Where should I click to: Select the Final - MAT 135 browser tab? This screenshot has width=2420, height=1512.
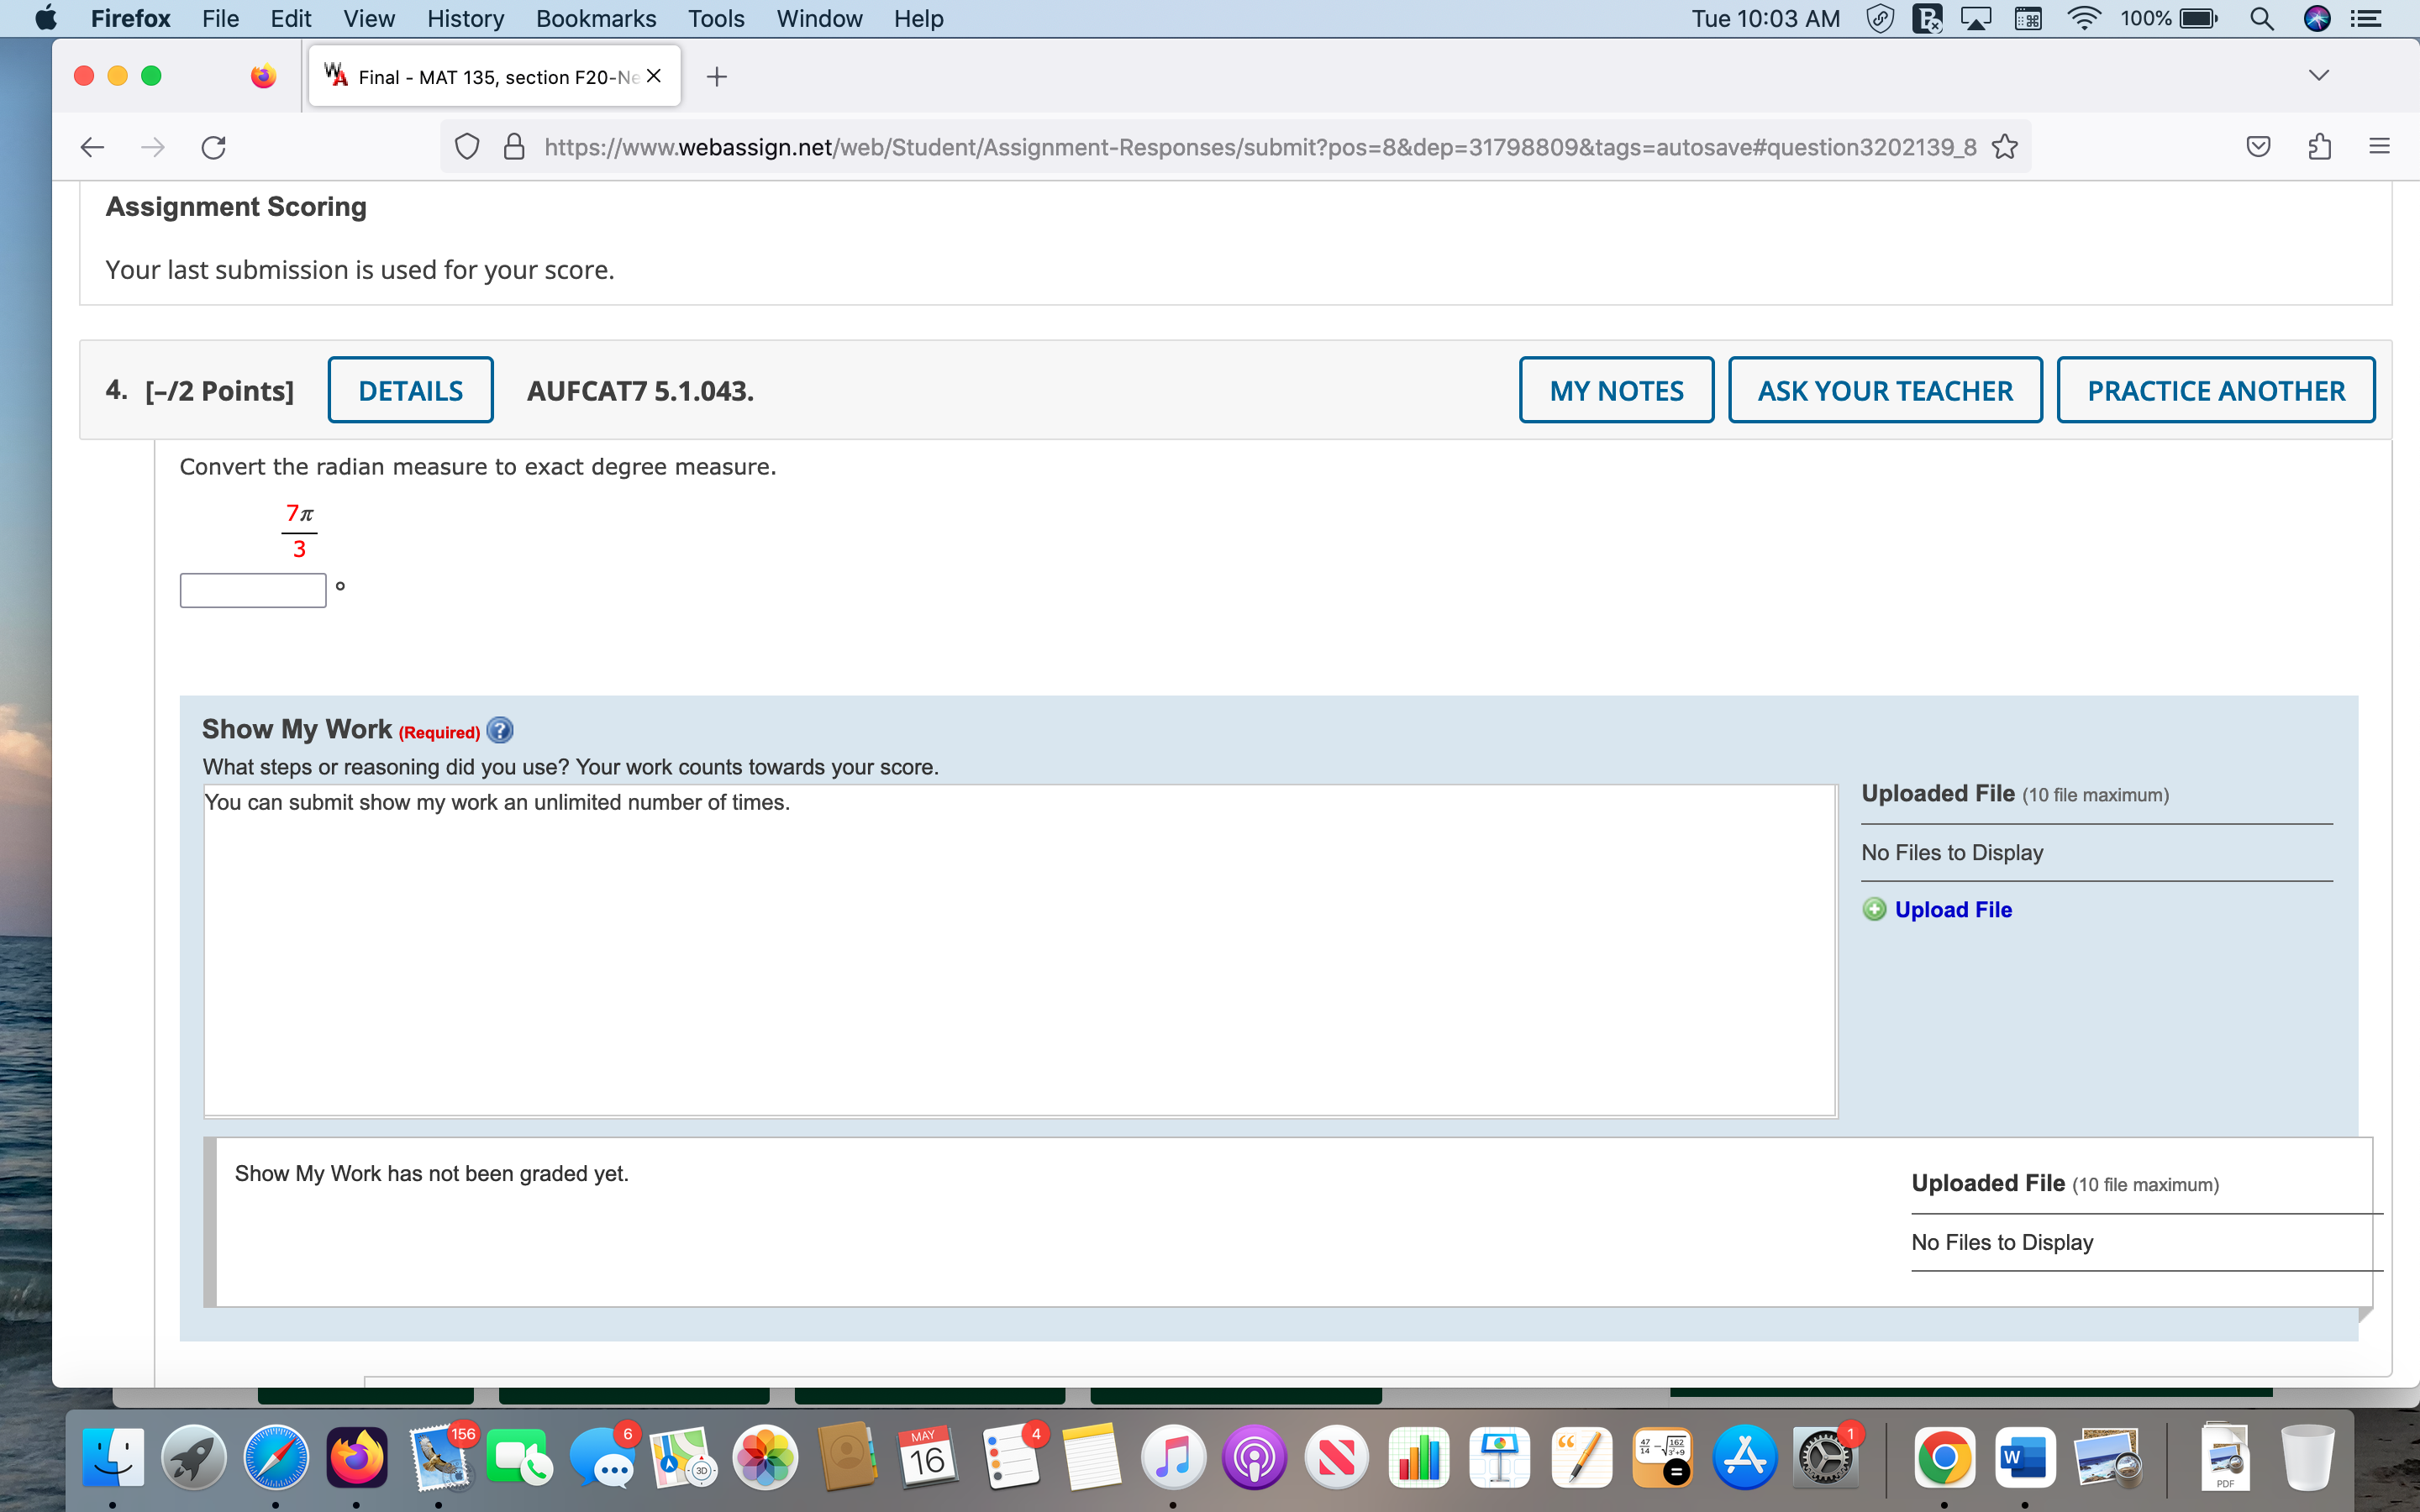[490, 75]
